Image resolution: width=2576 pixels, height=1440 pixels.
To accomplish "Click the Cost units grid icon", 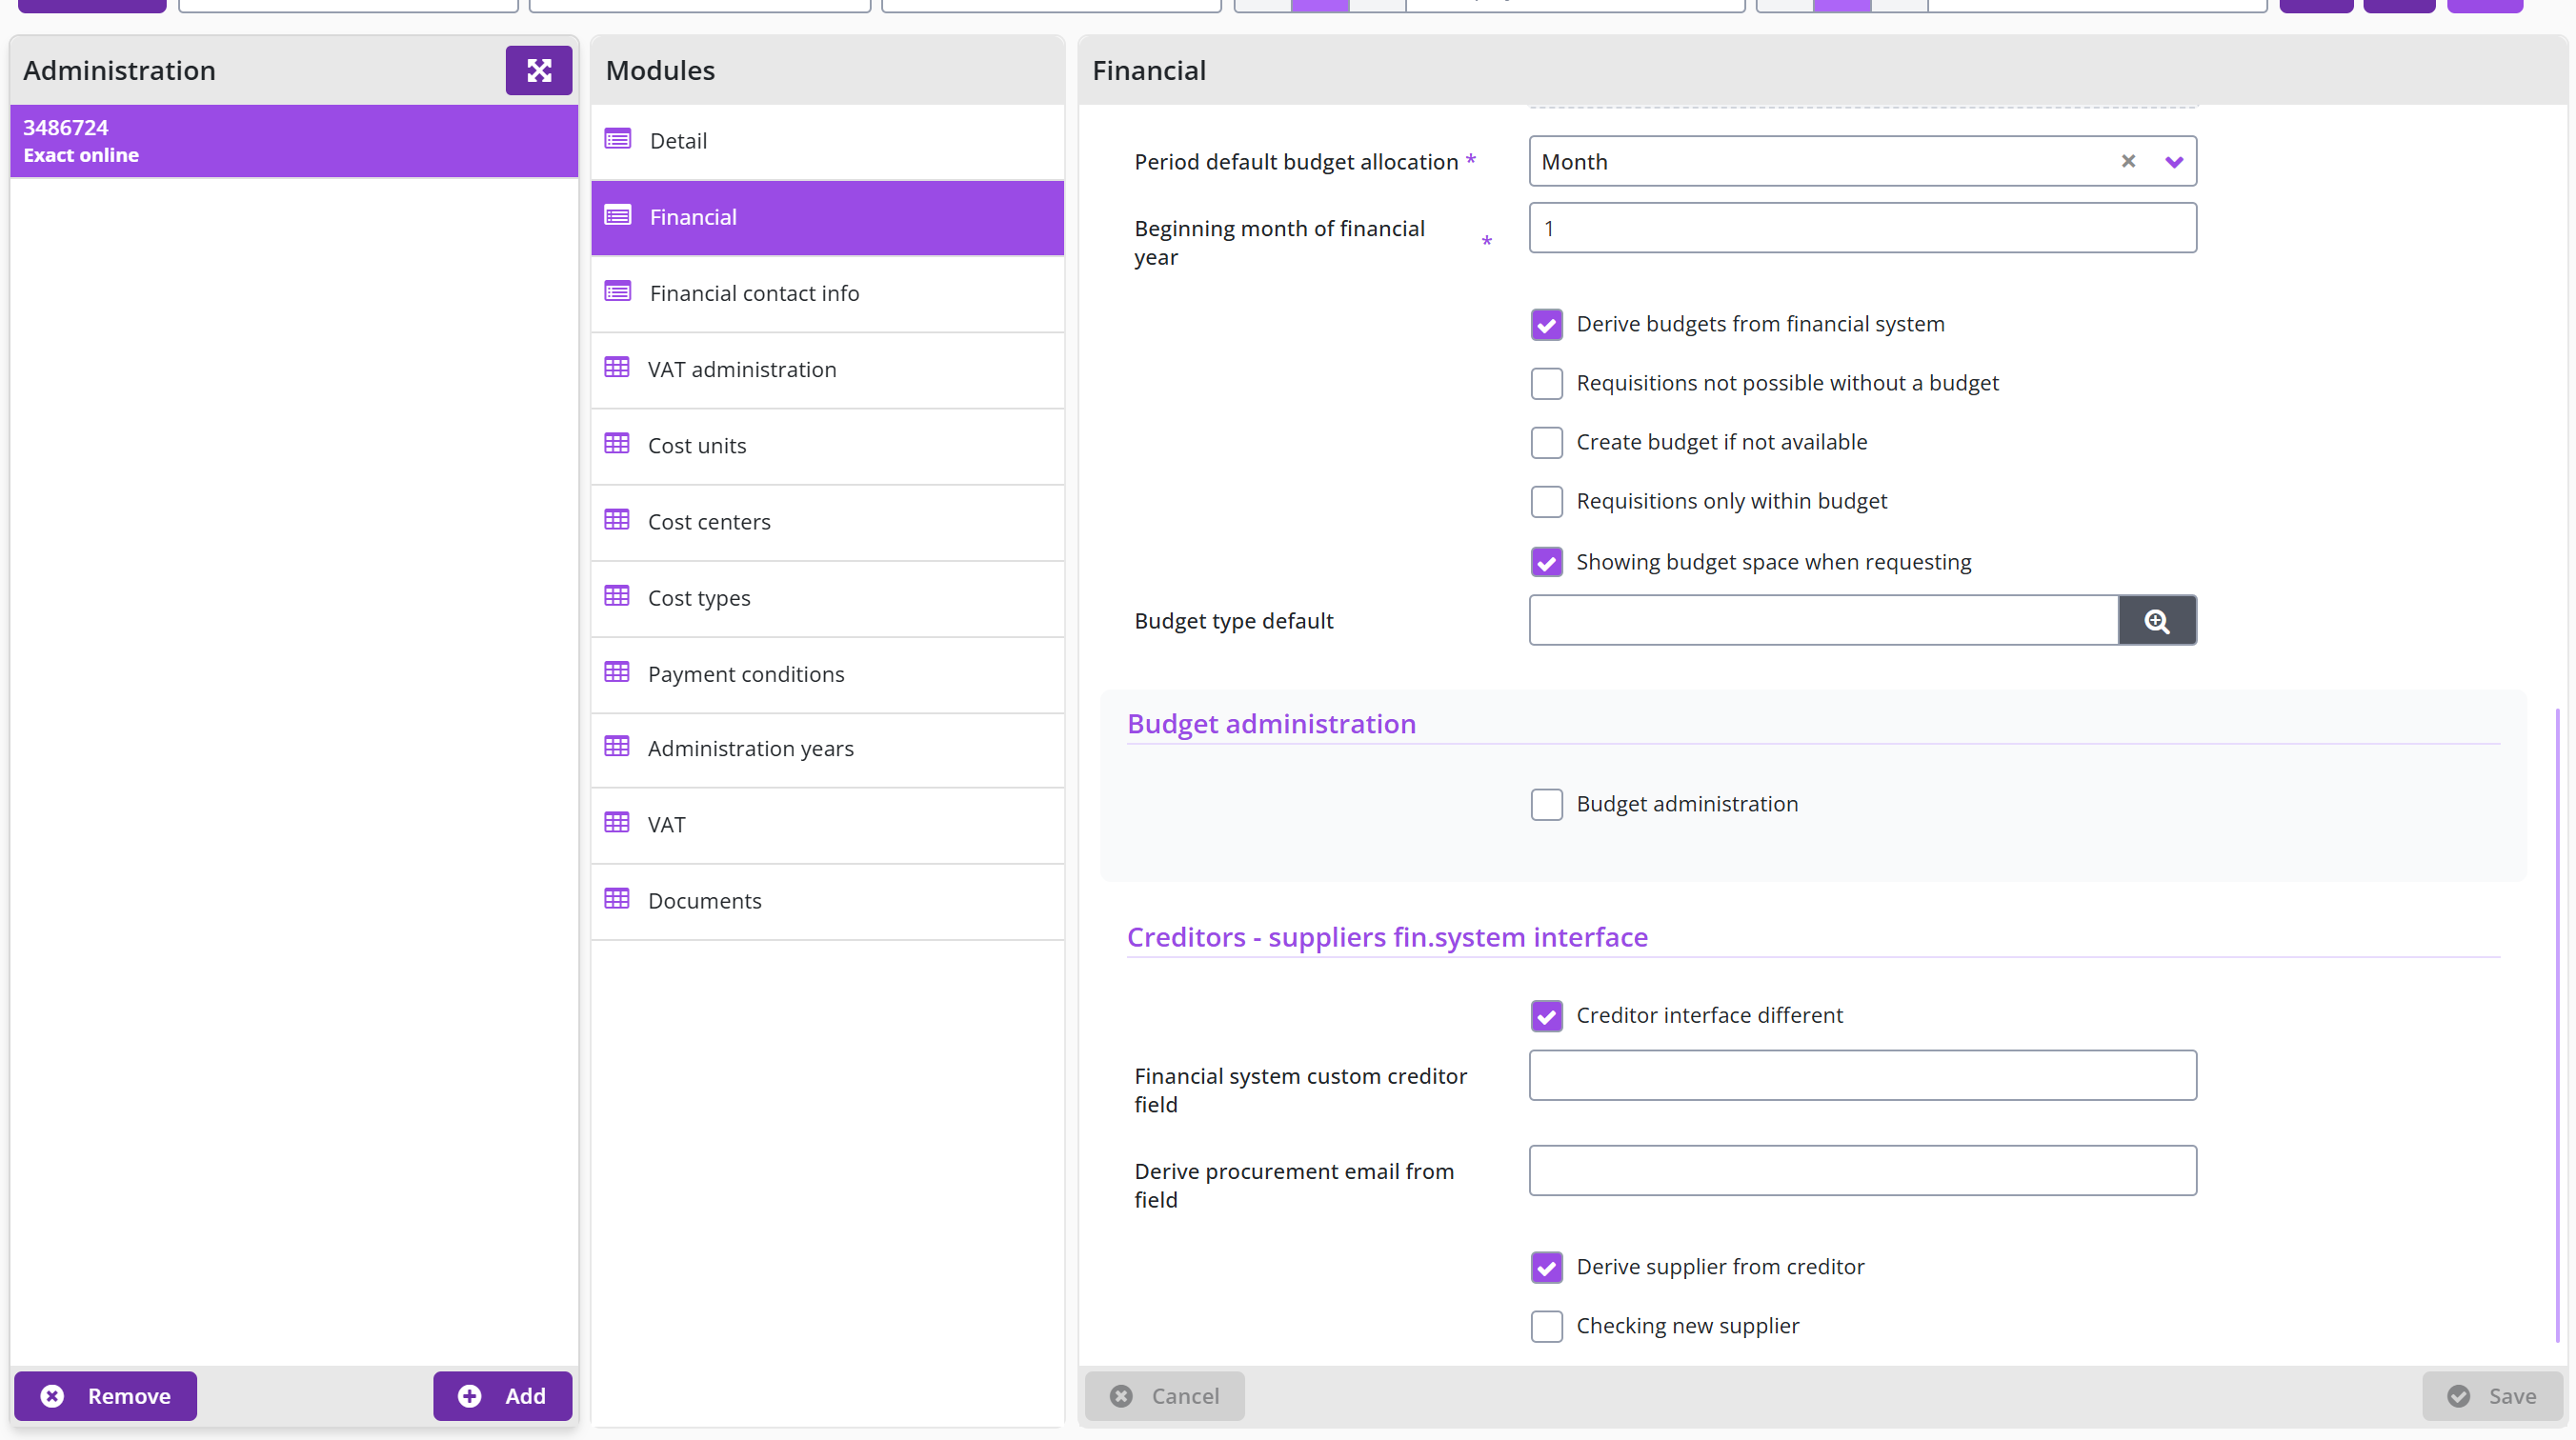I will click(617, 444).
